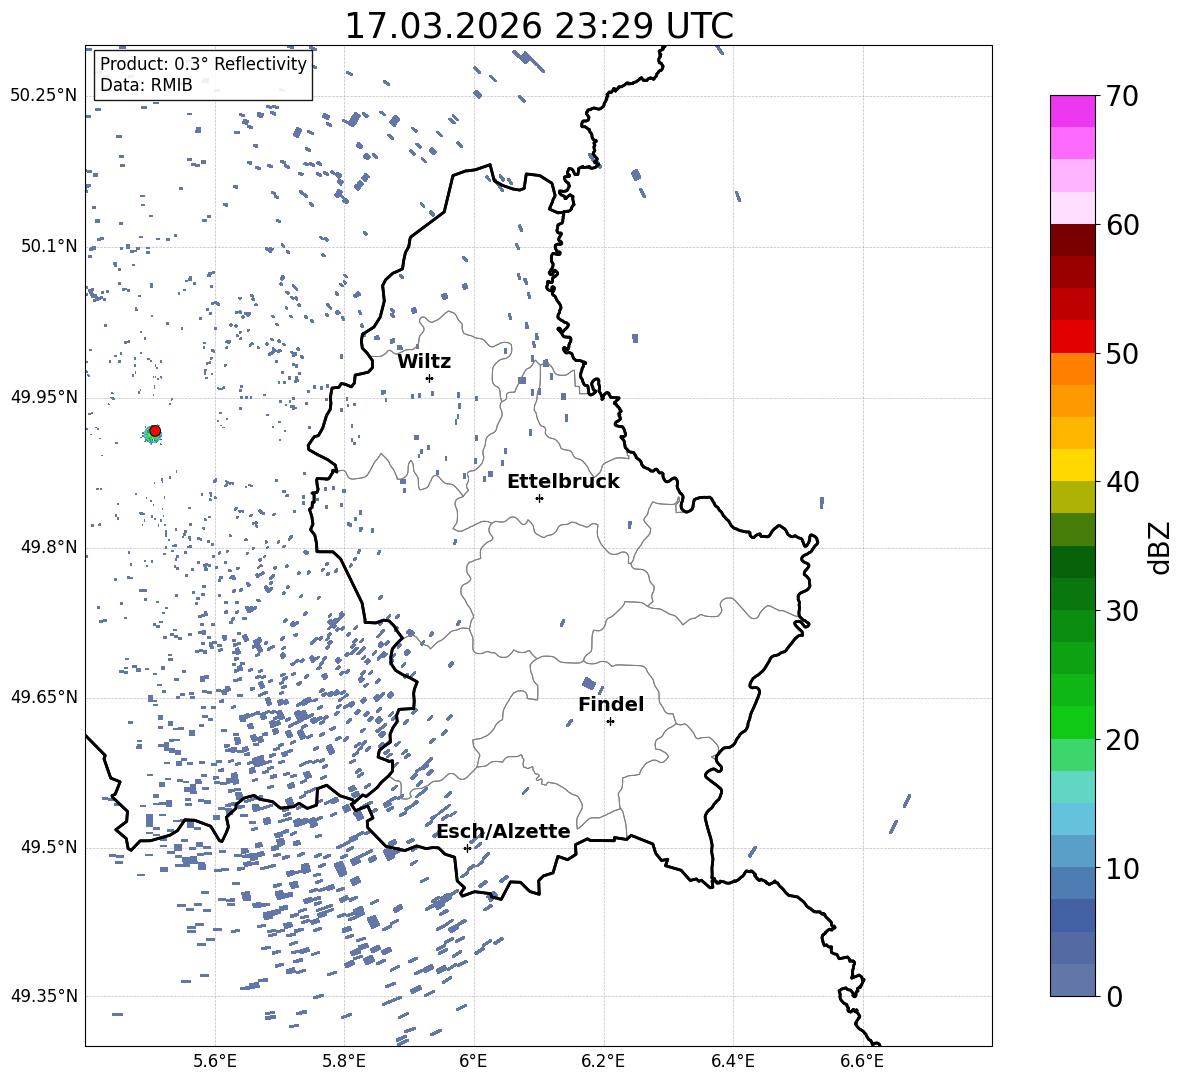The height and width of the screenshot is (1081, 1184).
Task: Click the 49.65°N latitude label
Action: (x=43, y=696)
